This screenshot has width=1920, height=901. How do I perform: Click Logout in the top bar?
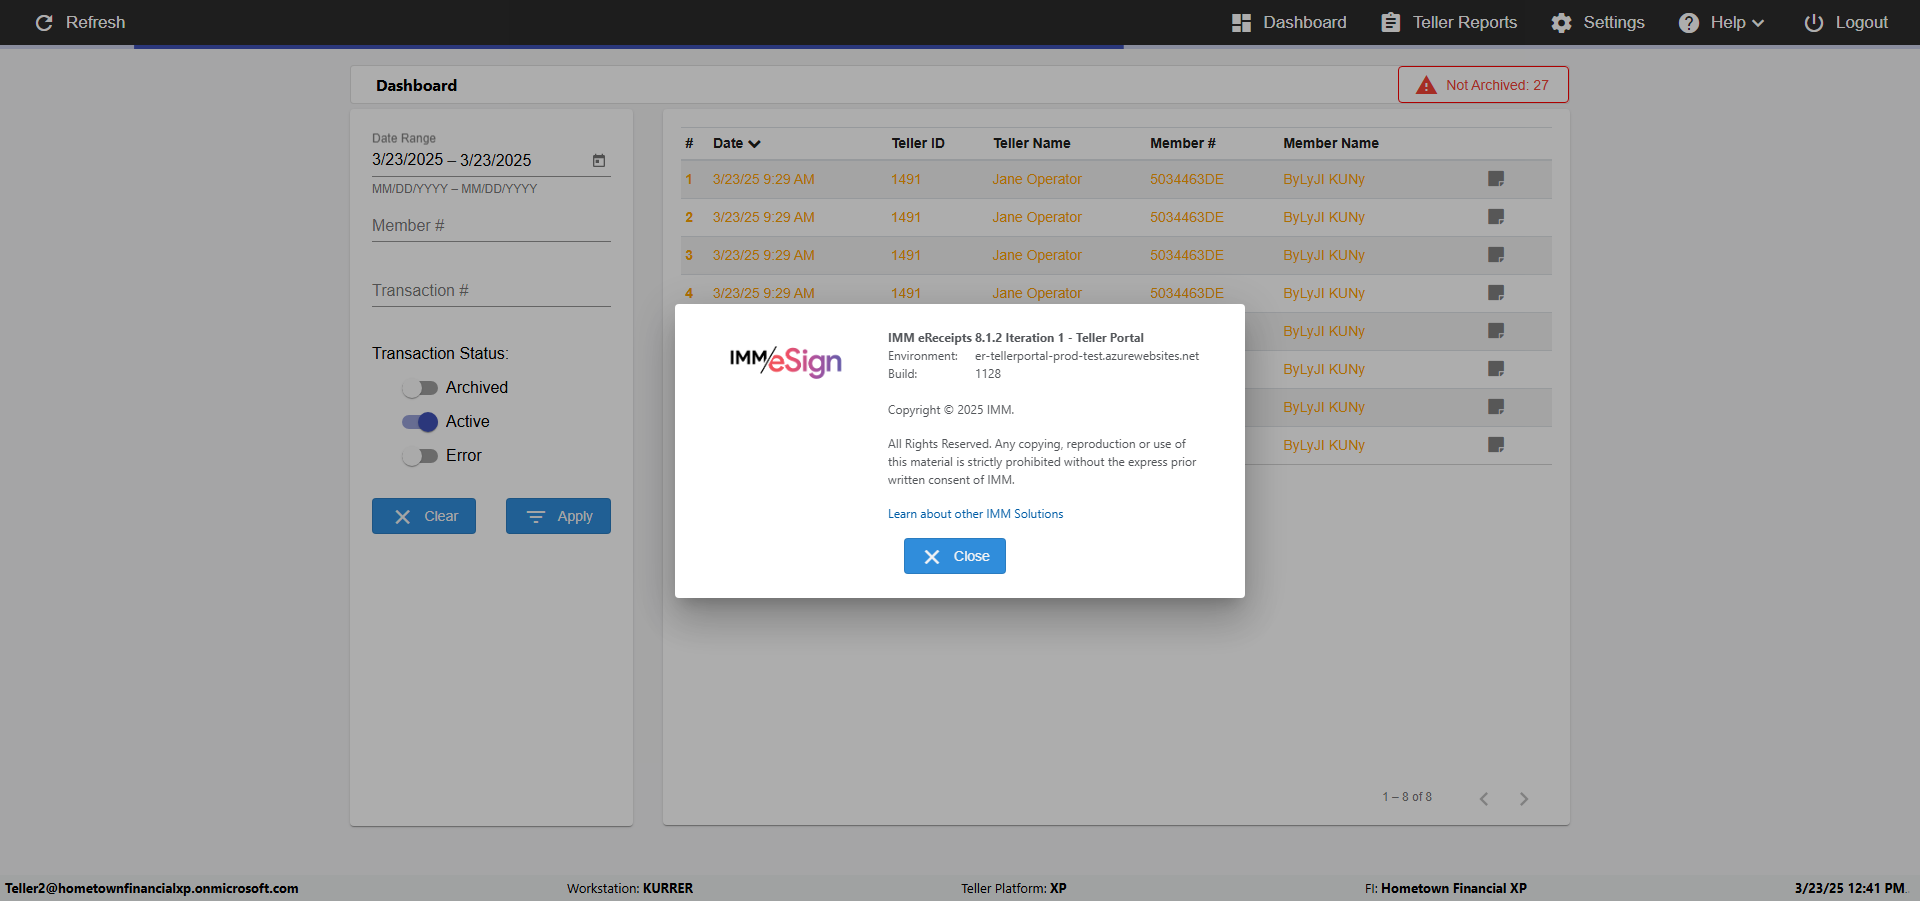click(x=1846, y=22)
